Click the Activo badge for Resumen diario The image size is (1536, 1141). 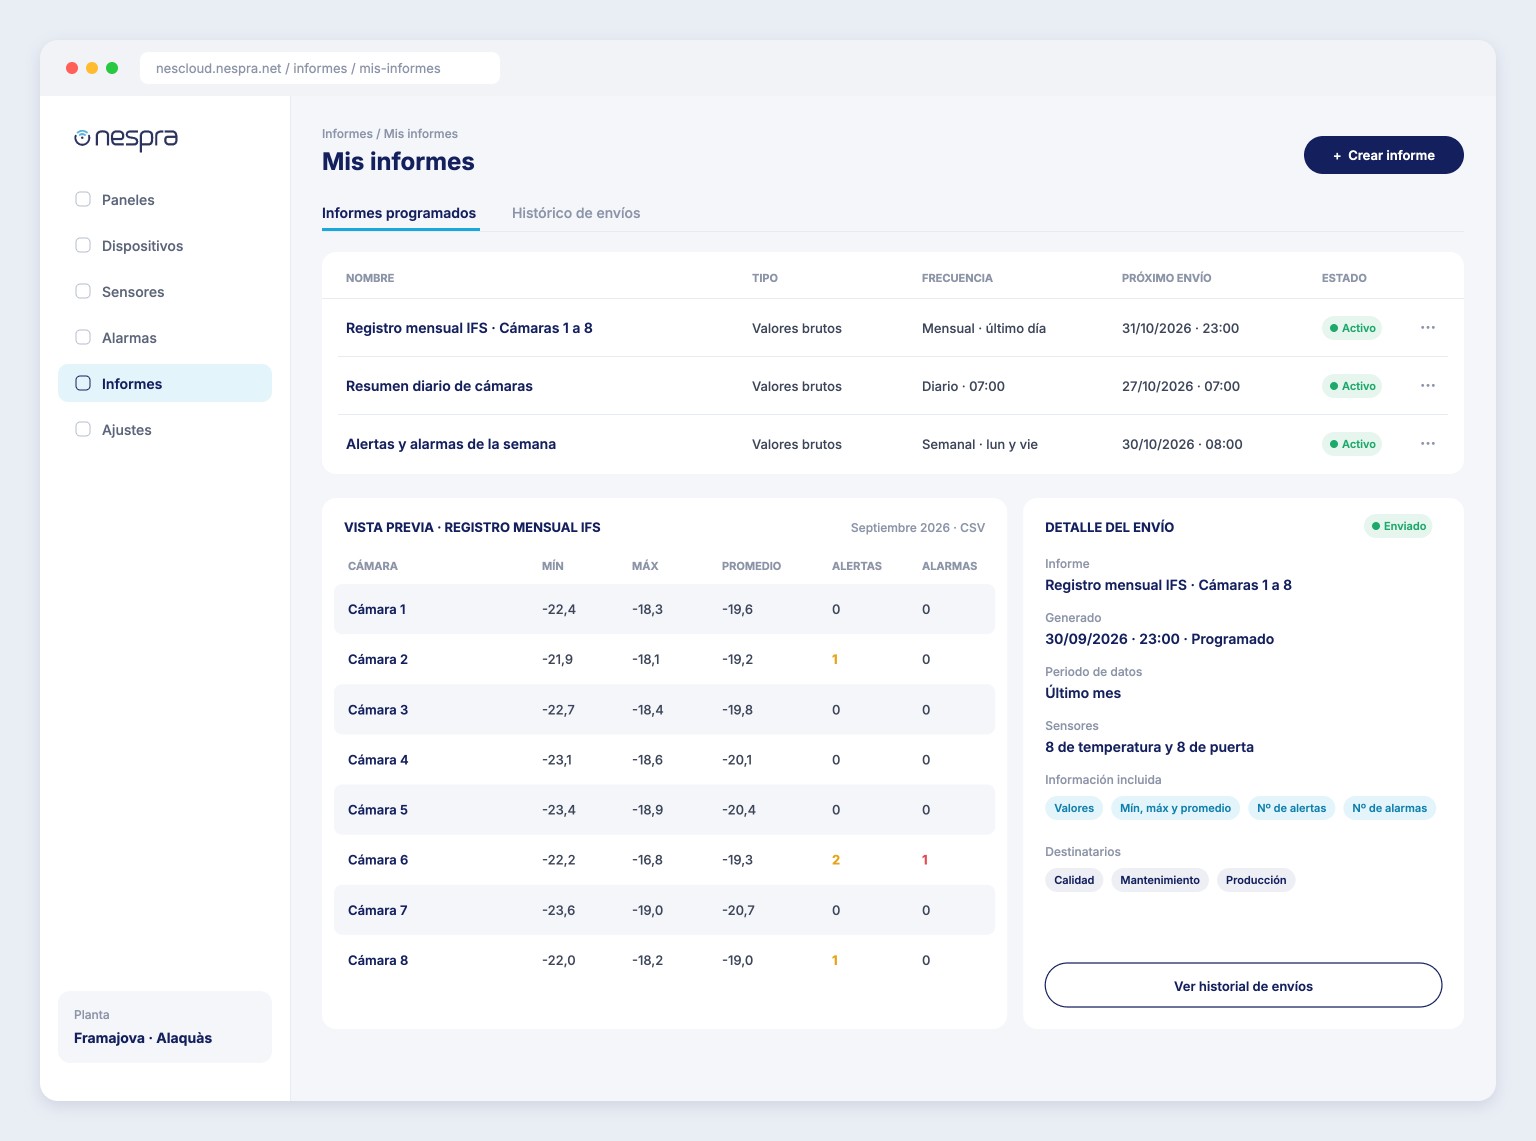[x=1352, y=386]
